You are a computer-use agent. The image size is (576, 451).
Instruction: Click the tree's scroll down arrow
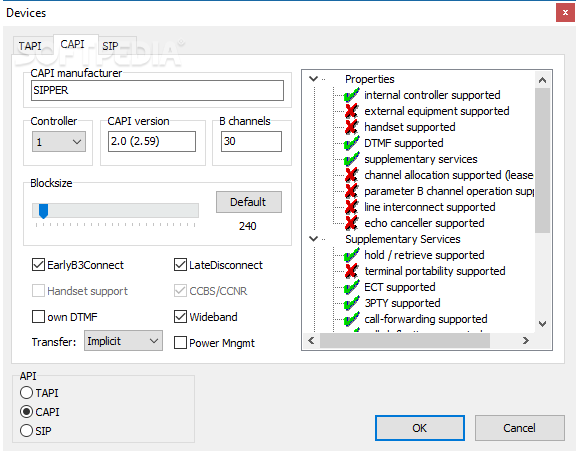point(542,324)
